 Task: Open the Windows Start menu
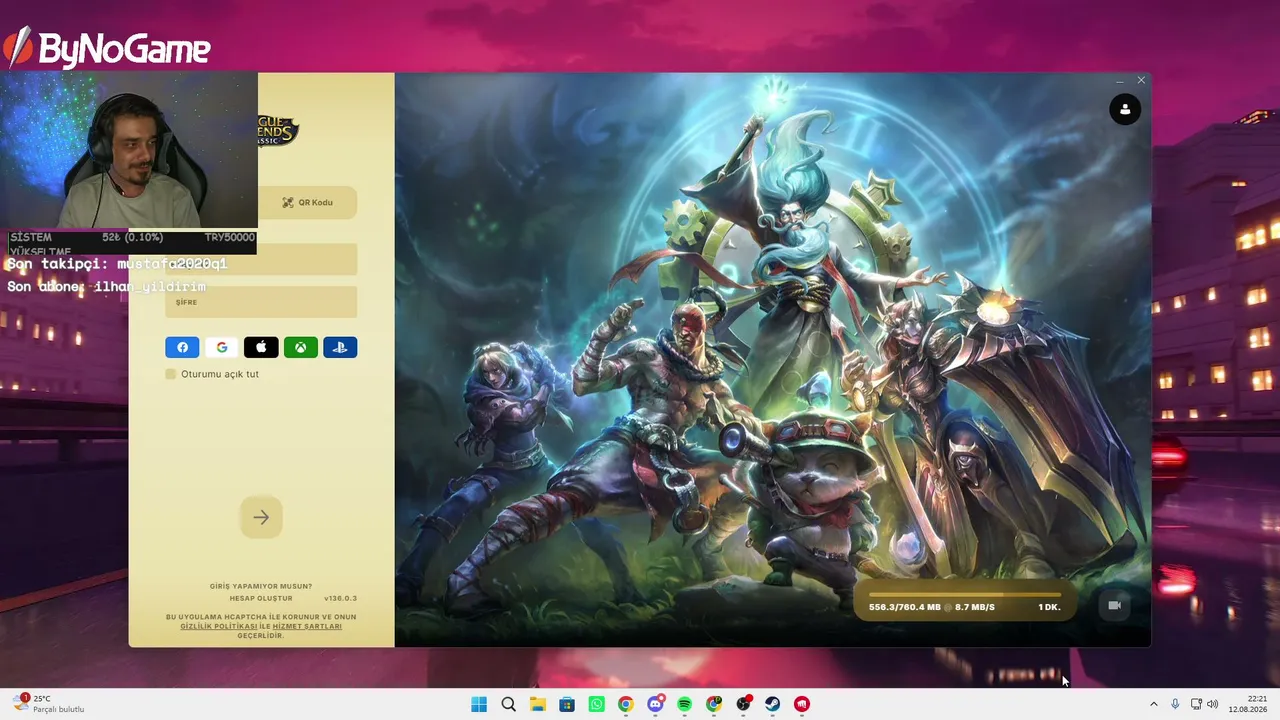coord(479,704)
